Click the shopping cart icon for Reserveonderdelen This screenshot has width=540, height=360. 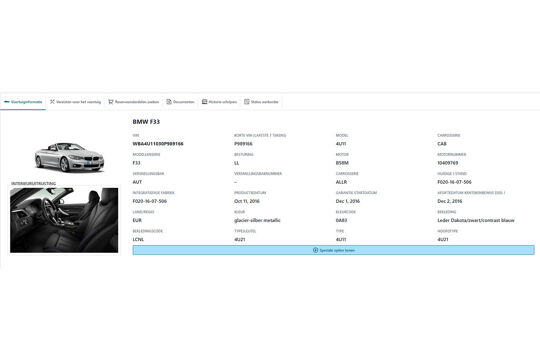pyautogui.click(x=111, y=102)
